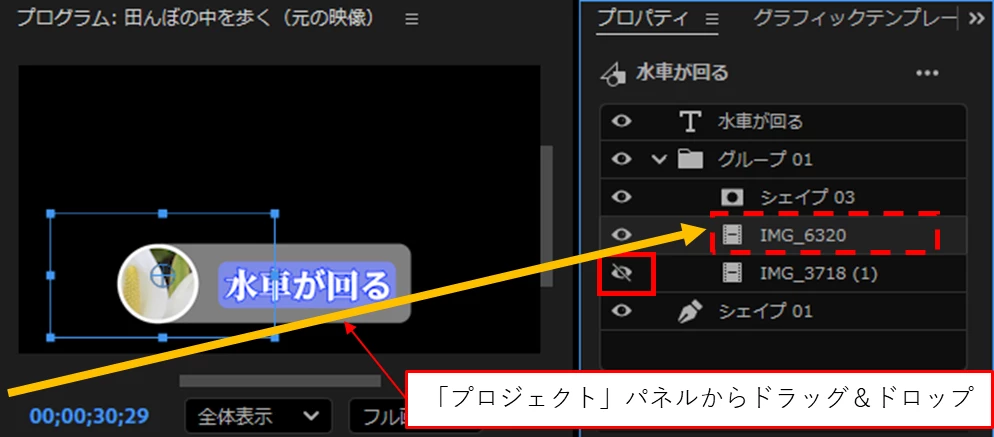Select the IMG_6320 layer name

[803, 235]
